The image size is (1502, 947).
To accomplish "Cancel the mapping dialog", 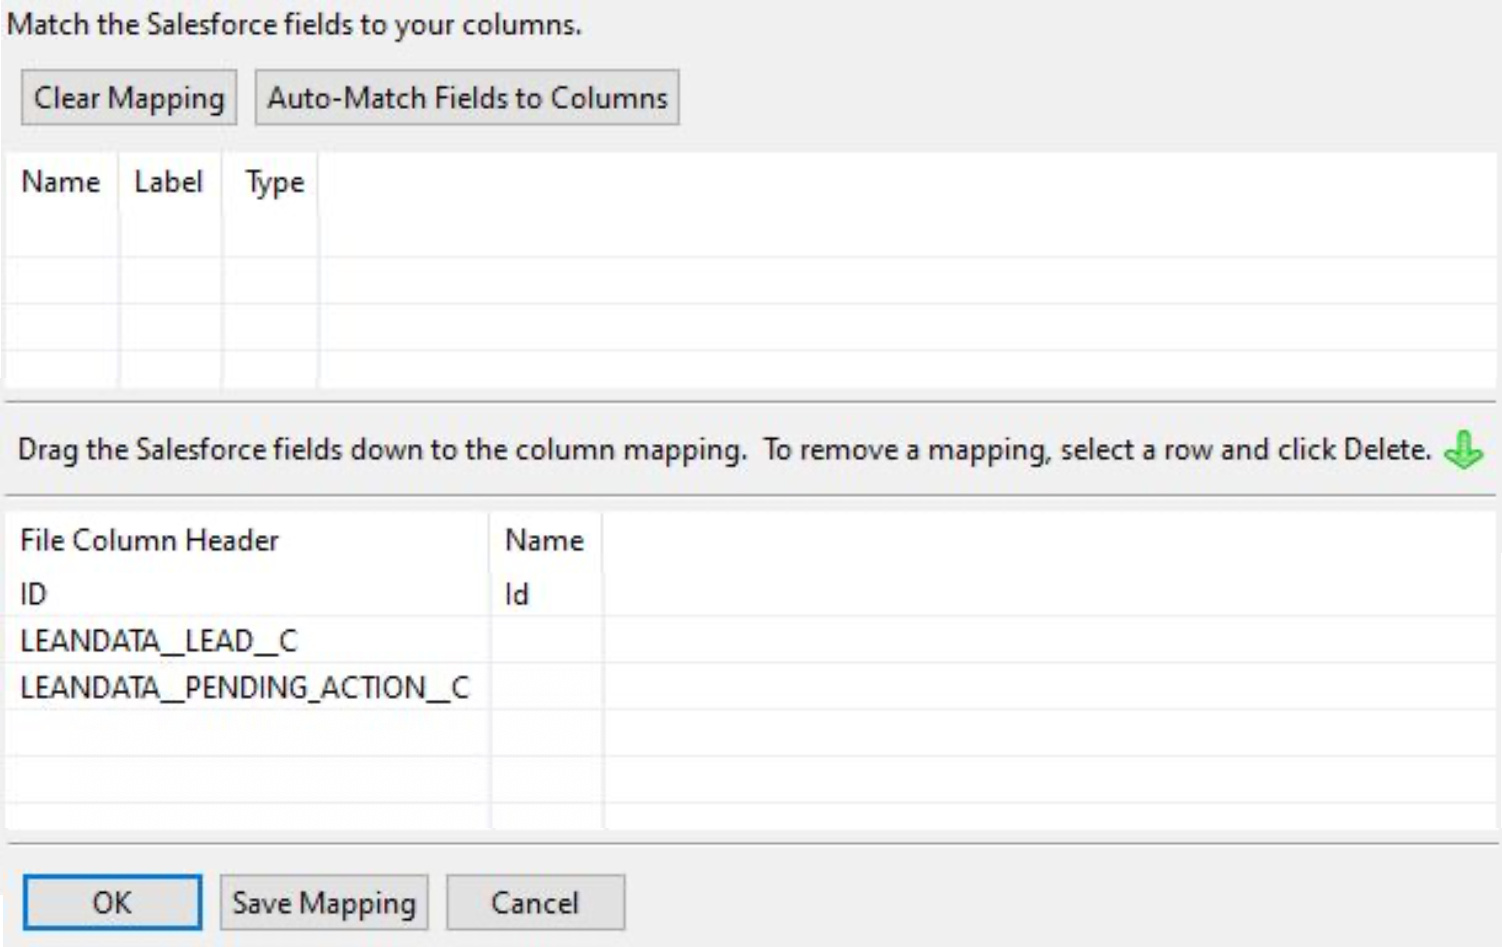I will point(535,903).
